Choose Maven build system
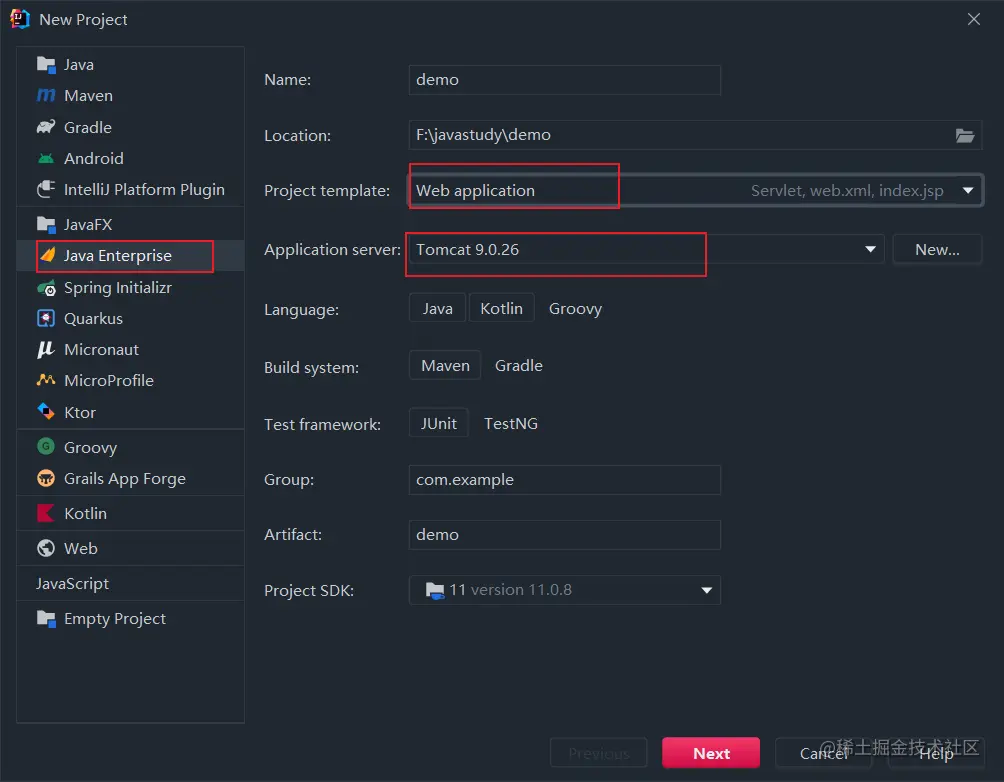 pyautogui.click(x=445, y=366)
